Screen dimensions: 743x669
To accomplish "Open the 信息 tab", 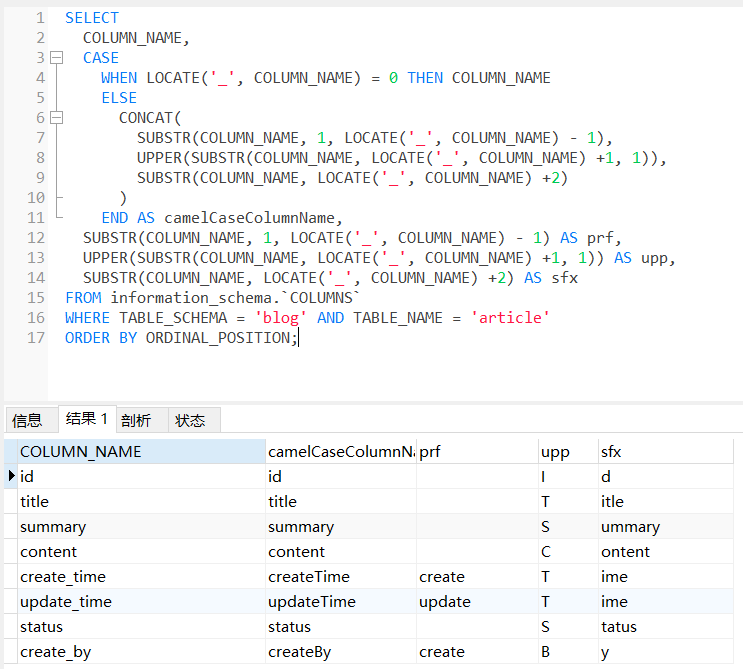I will 31,420.
